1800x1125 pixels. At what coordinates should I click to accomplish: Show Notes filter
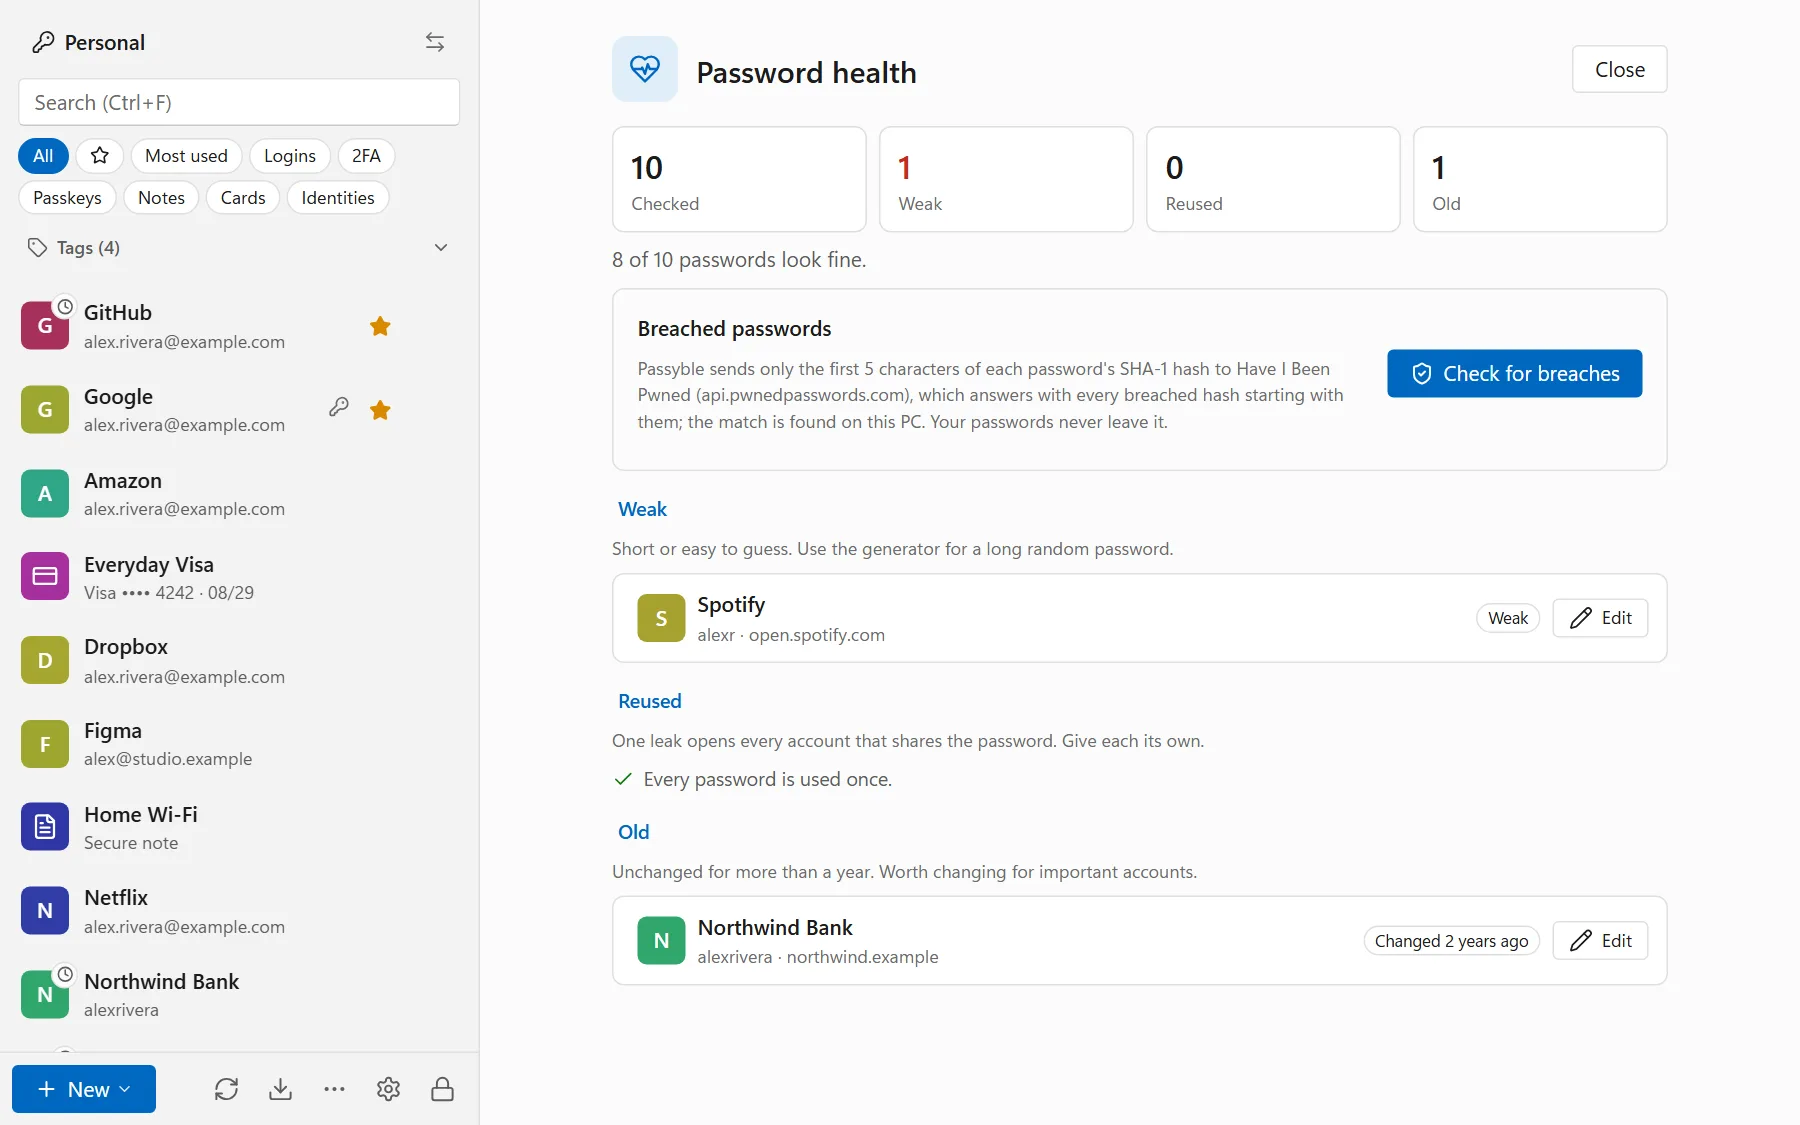pos(161,198)
